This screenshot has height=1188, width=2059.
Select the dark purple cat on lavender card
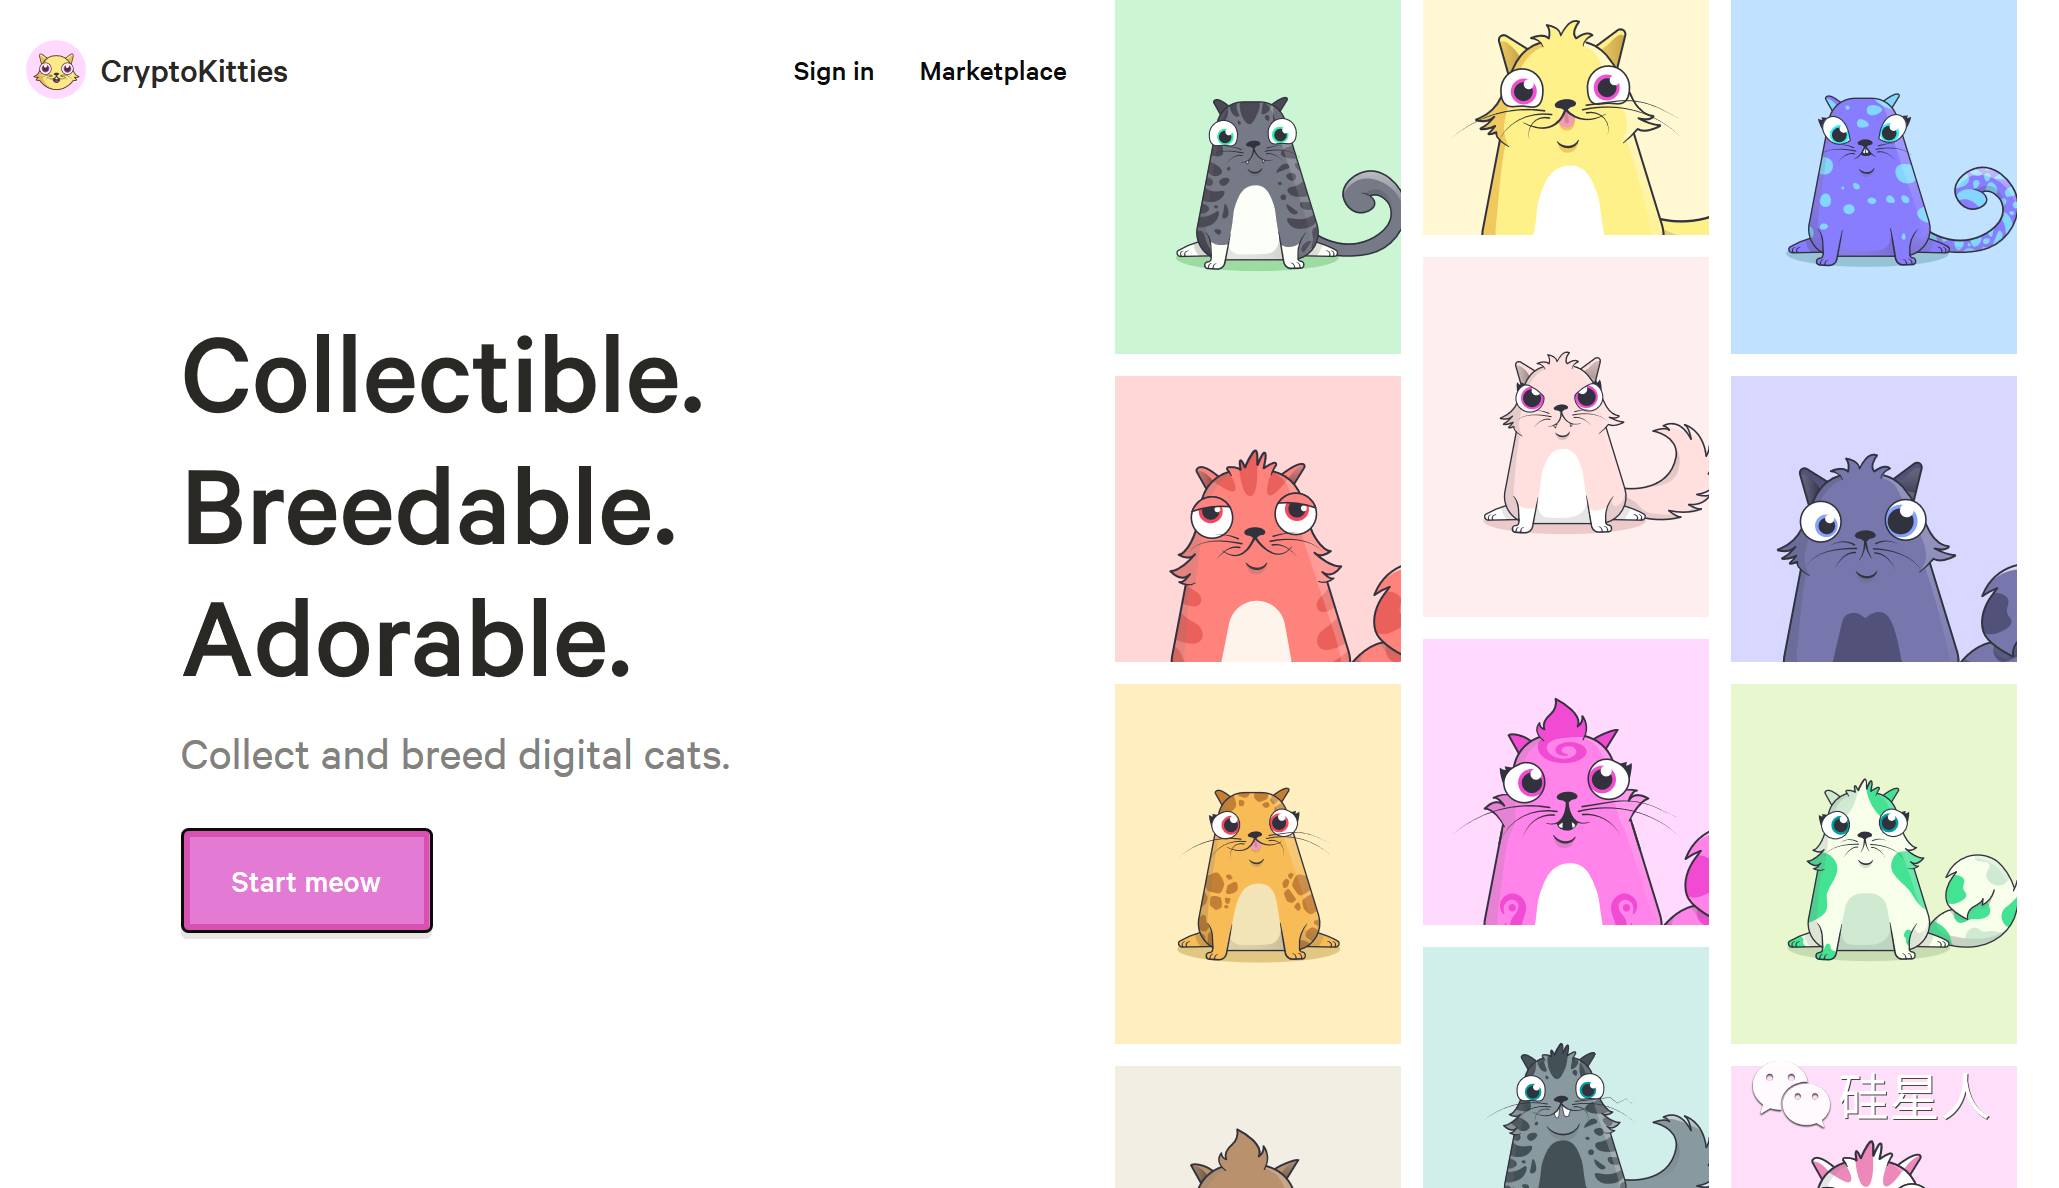tap(1874, 519)
